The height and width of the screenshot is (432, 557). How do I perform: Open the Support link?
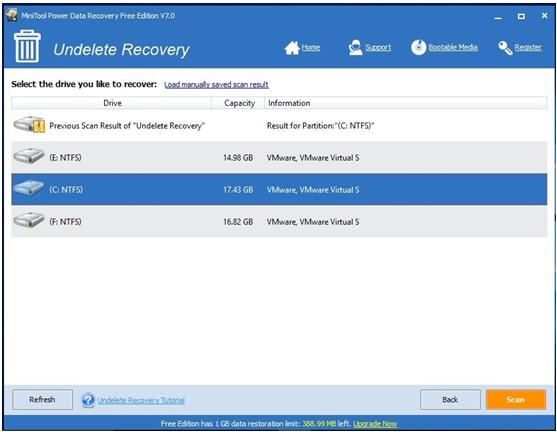point(378,47)
